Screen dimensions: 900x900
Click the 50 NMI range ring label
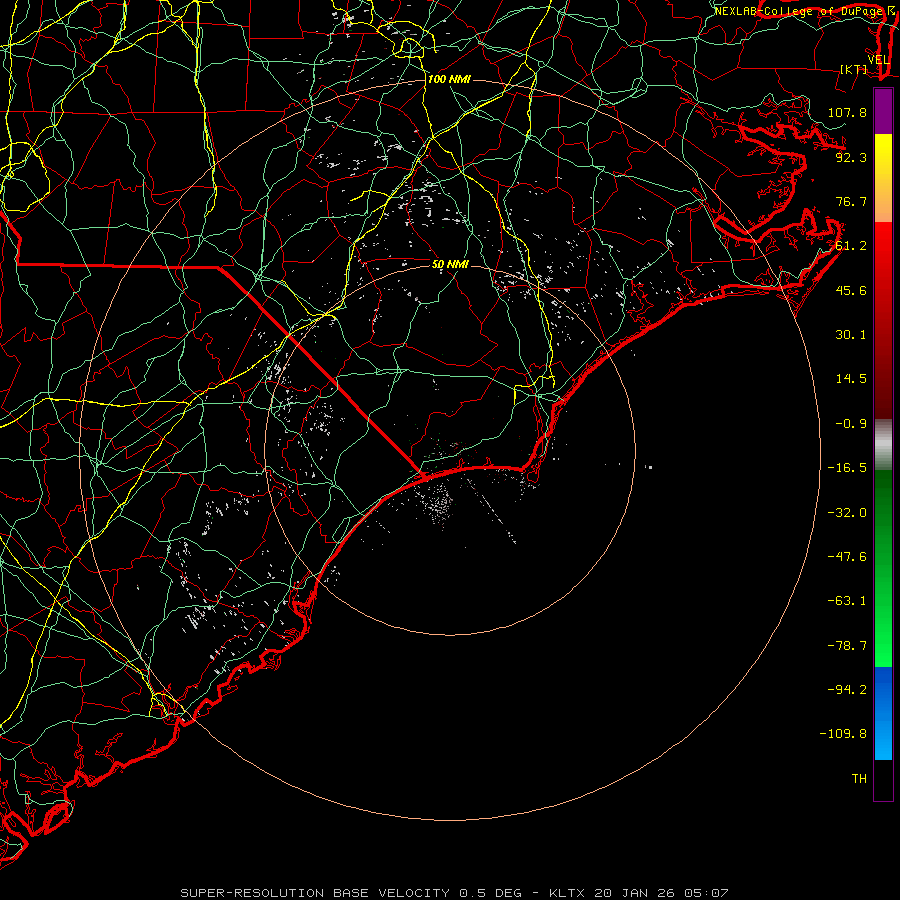point(451,265)
